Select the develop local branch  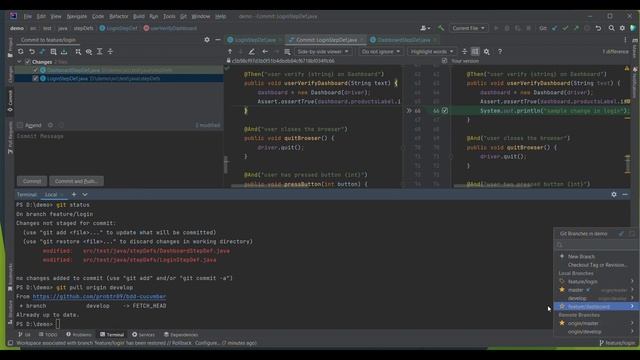[x=577, y=298]
